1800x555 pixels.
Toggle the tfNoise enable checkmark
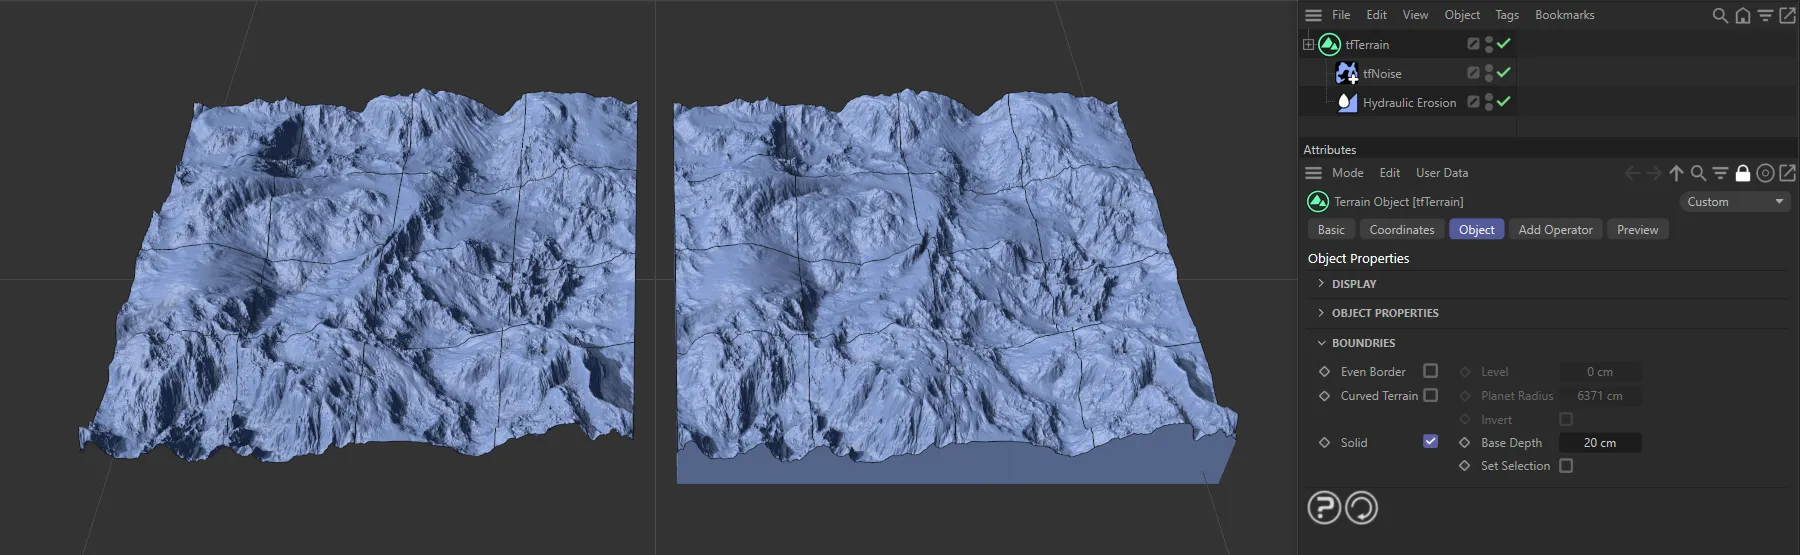1503,72
